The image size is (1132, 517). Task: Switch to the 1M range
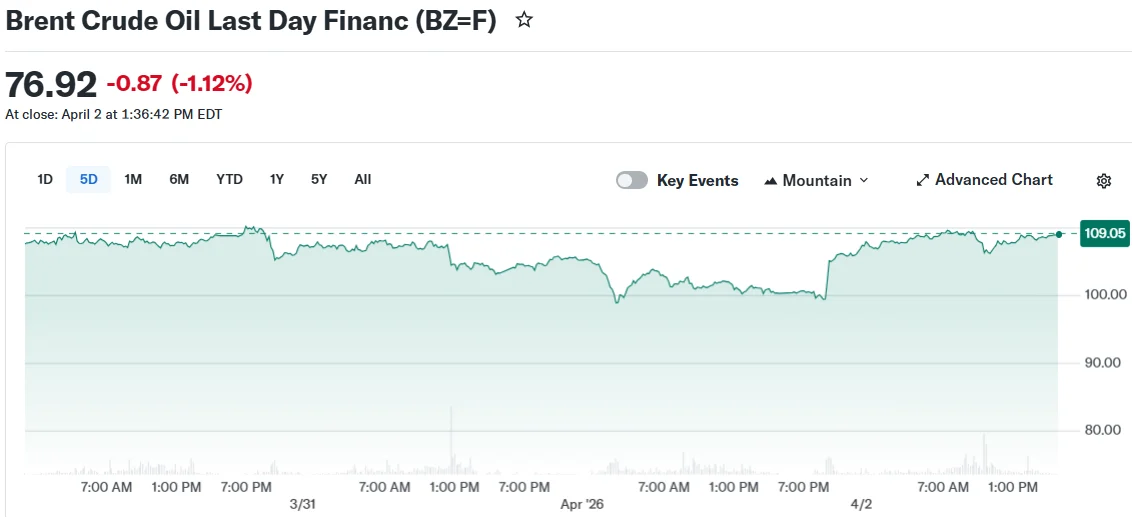[133, 179]
